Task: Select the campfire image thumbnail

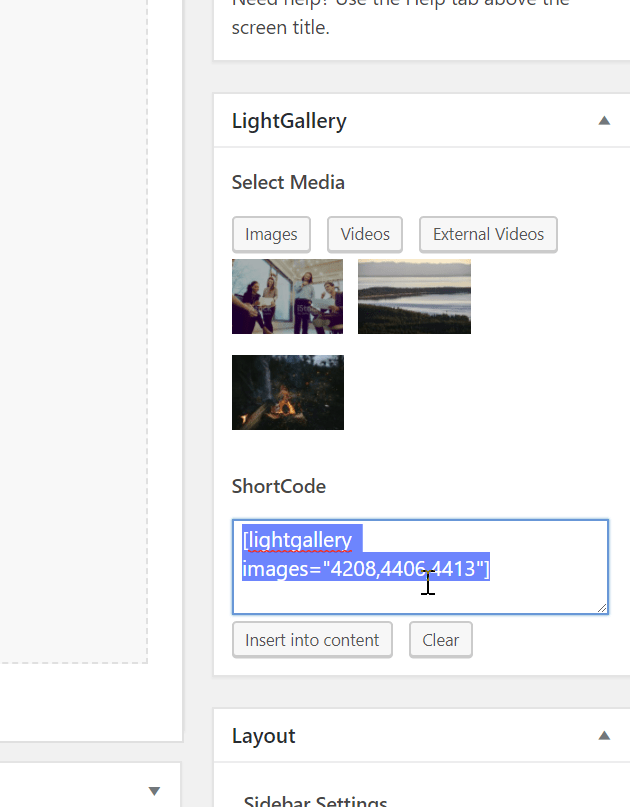Action: click(x=287, y=392)
